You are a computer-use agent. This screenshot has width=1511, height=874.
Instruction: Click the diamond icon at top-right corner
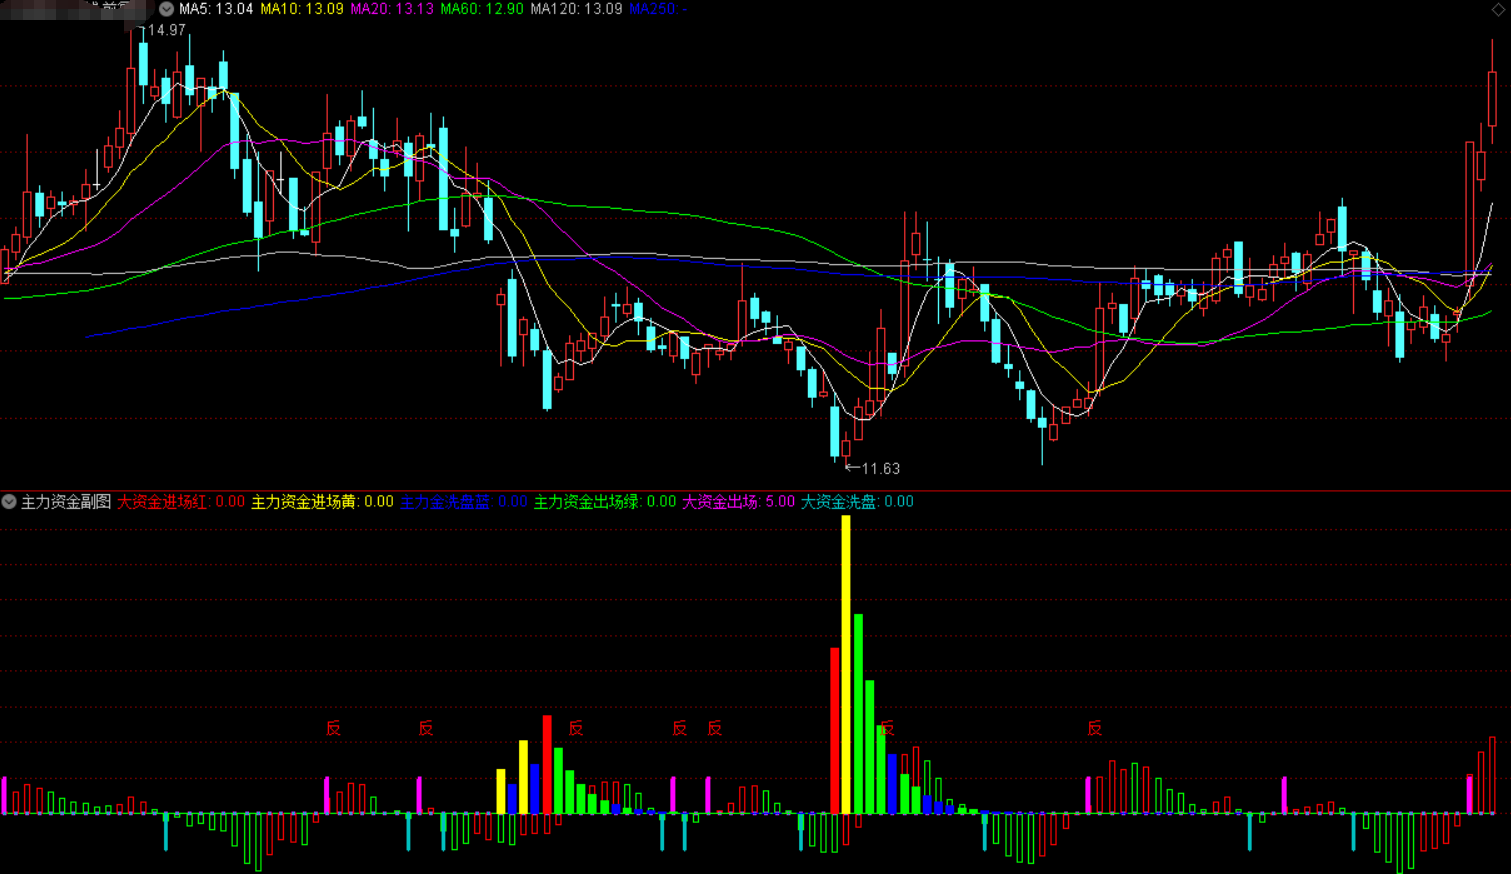tap(1498, 9)
